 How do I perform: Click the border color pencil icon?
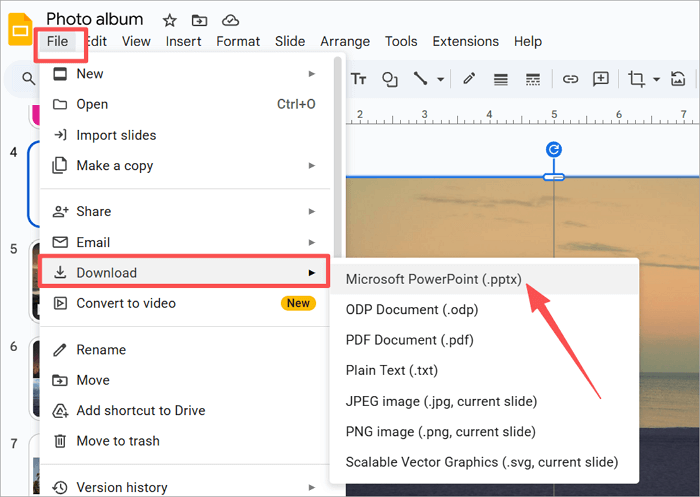[x=469, y=79]
